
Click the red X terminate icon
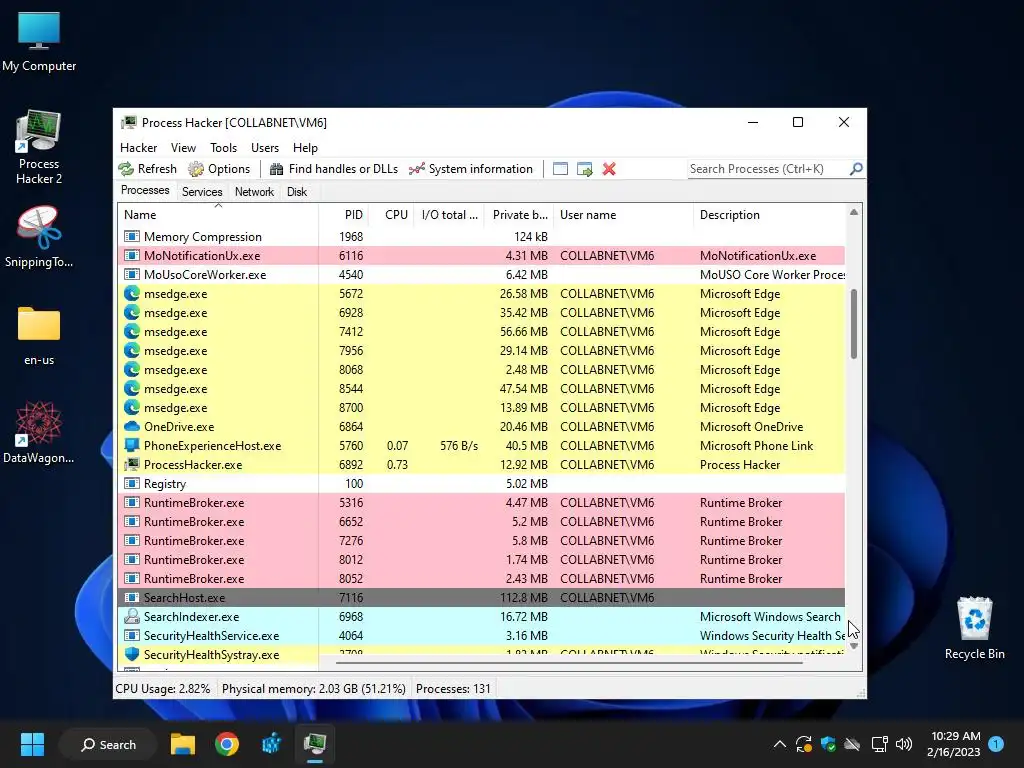[609, 169]
